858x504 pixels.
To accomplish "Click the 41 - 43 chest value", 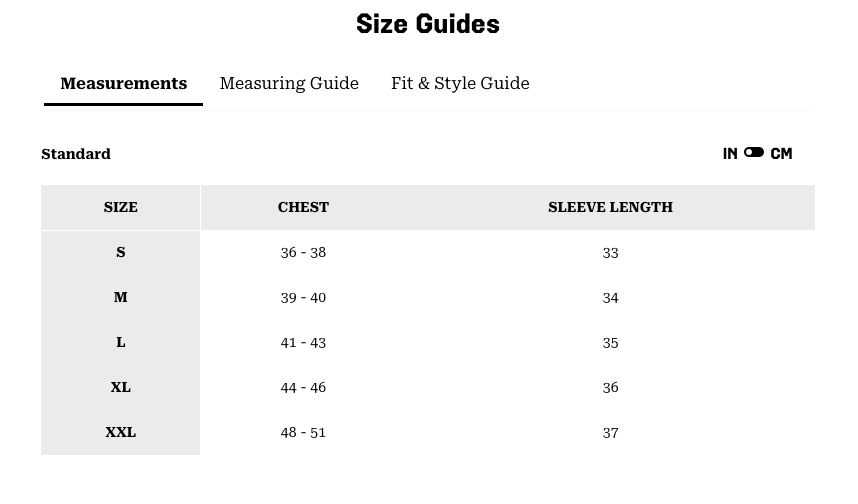I will [x=303, y=342].
